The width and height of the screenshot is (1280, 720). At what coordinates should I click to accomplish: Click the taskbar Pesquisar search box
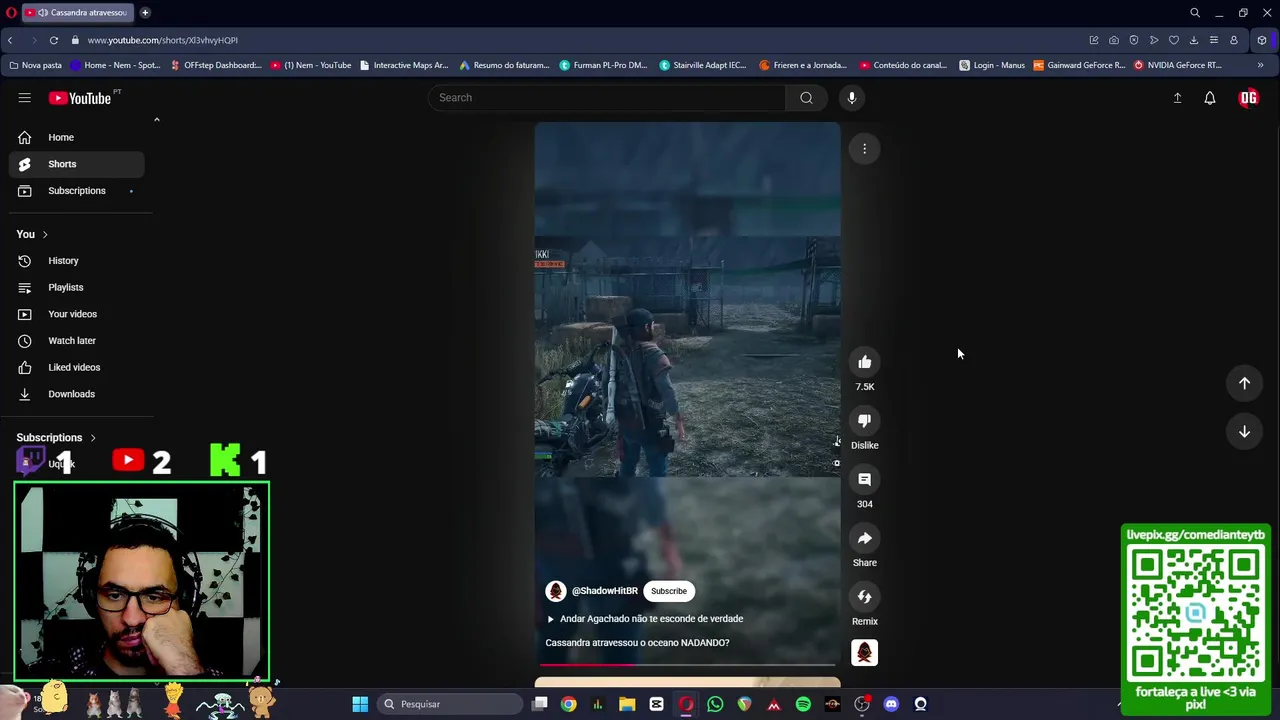pos(450,704)
